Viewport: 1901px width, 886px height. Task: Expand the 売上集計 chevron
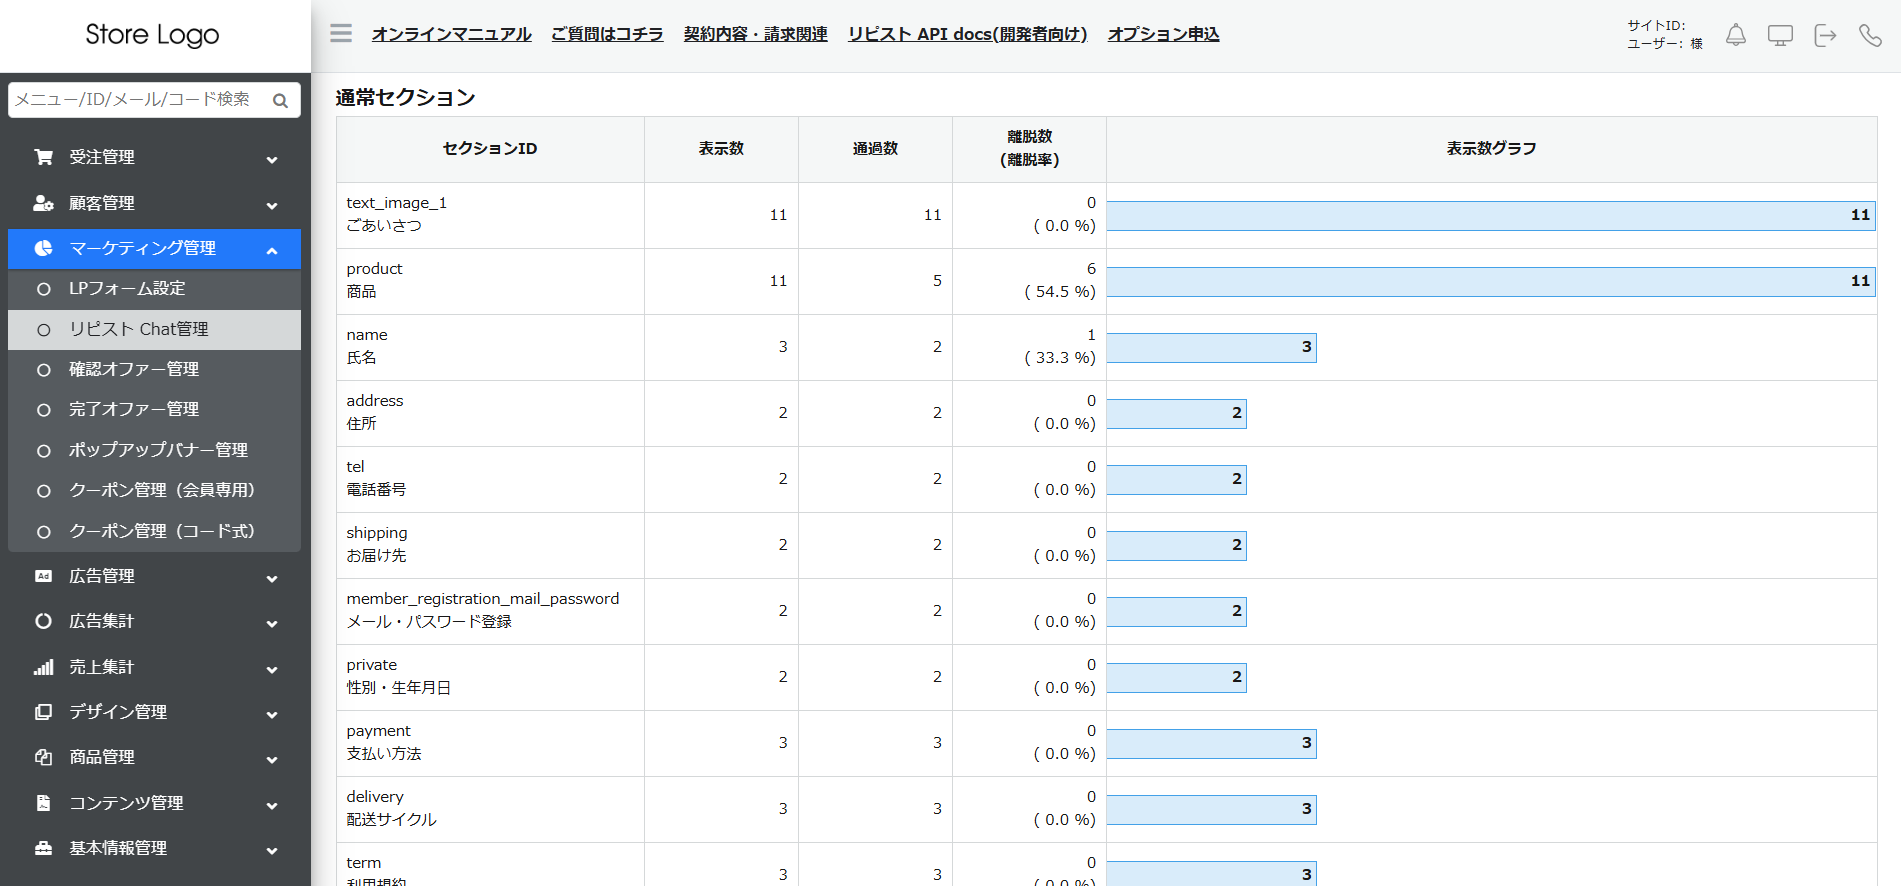[x=272, y=670]
